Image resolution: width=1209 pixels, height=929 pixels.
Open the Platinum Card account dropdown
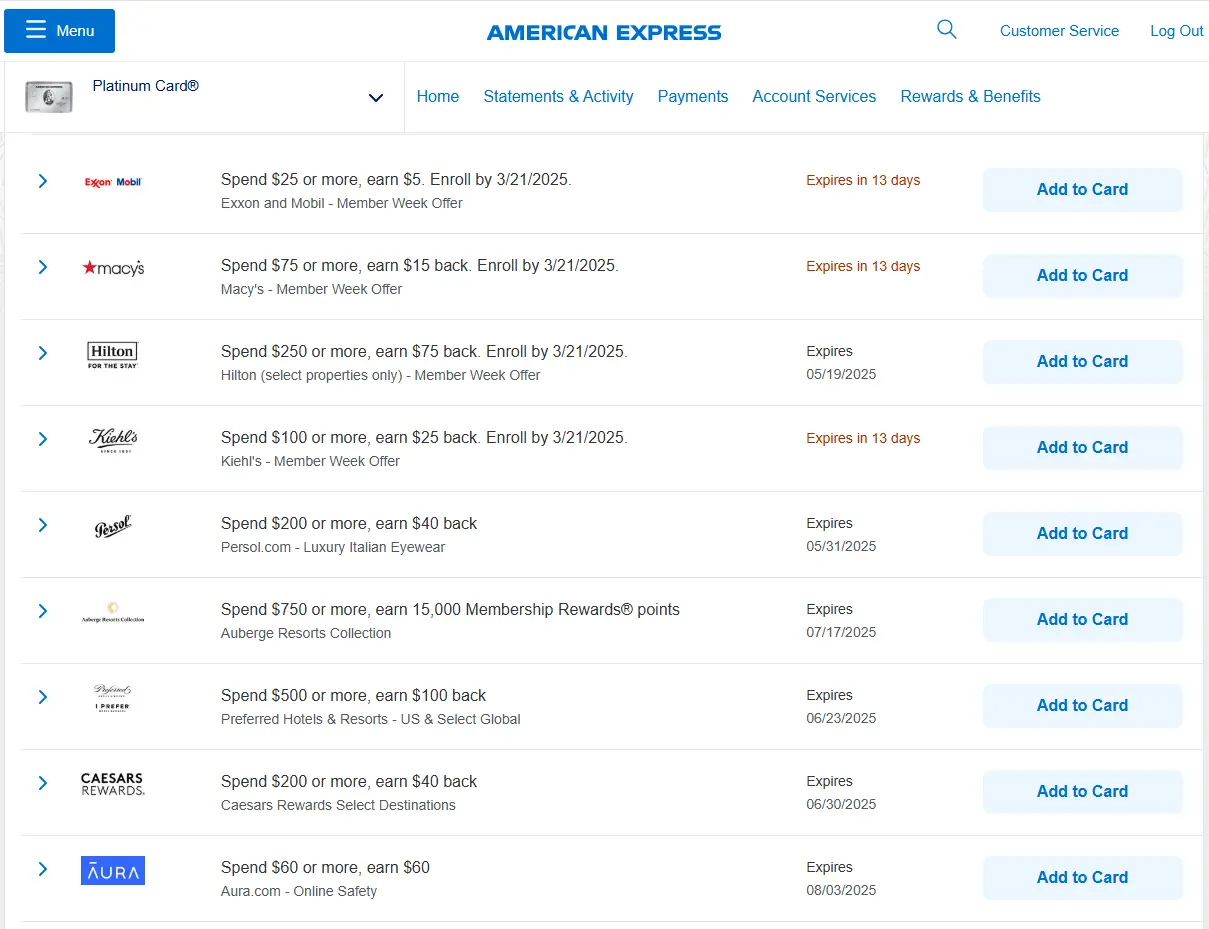(x=376, y=97)
